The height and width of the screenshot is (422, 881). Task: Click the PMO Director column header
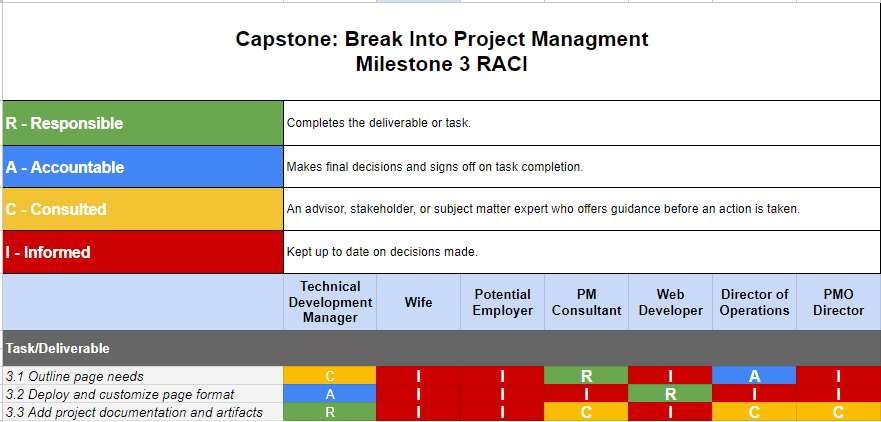tap(838, 302)
